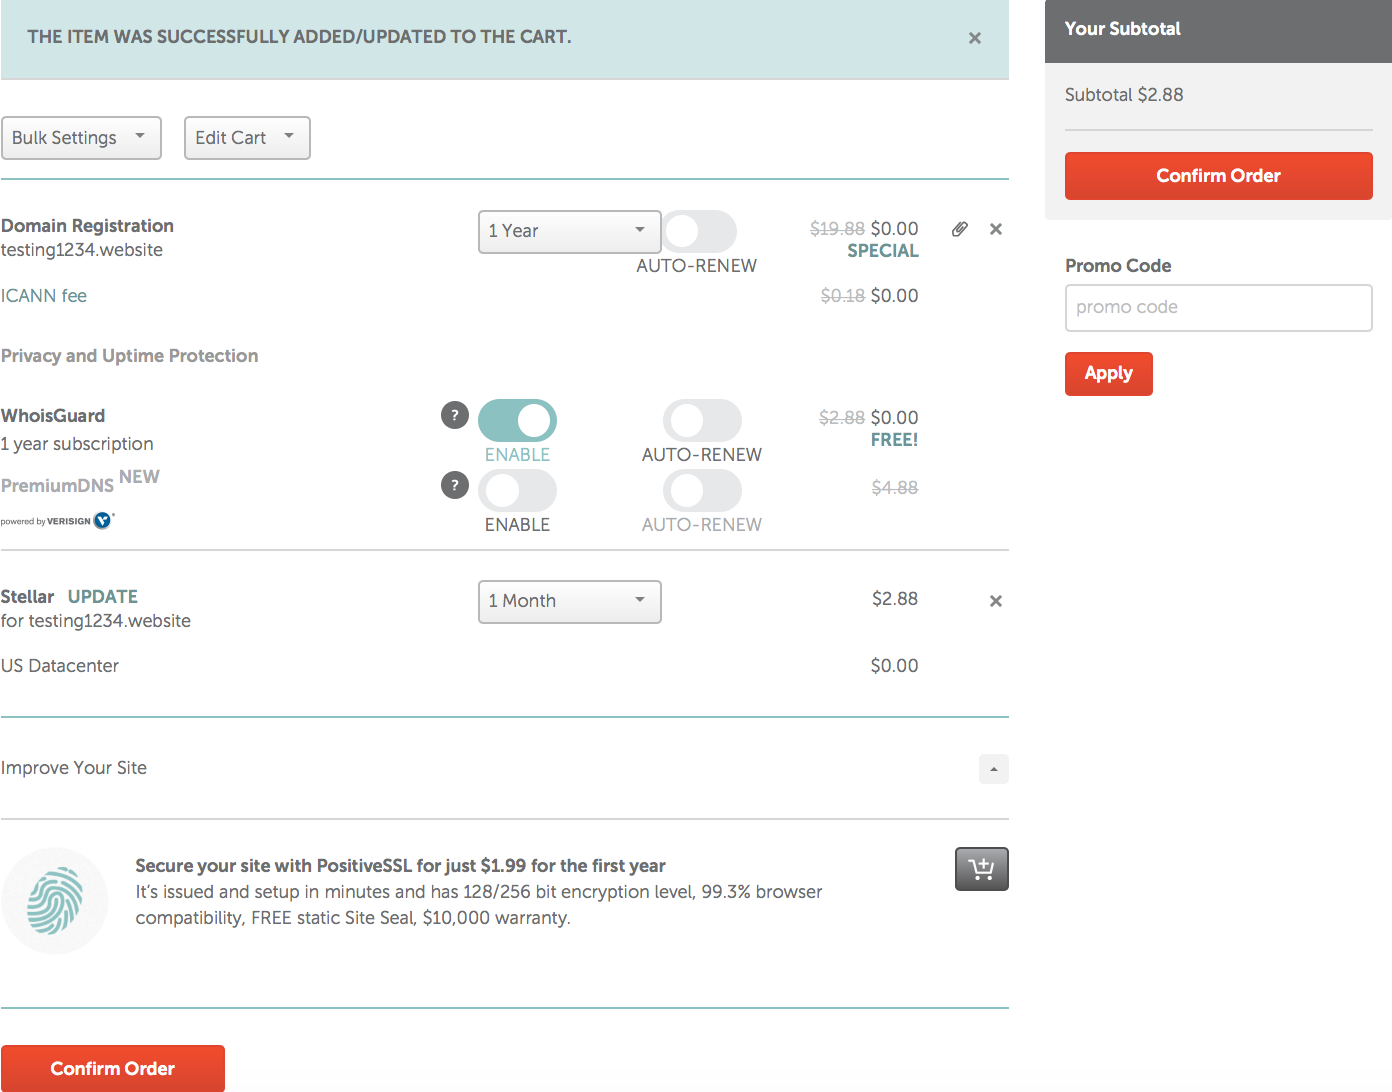1392x1092 pixels.
Task: Click the Your Subtotal header
Action: coord(1123,29)
